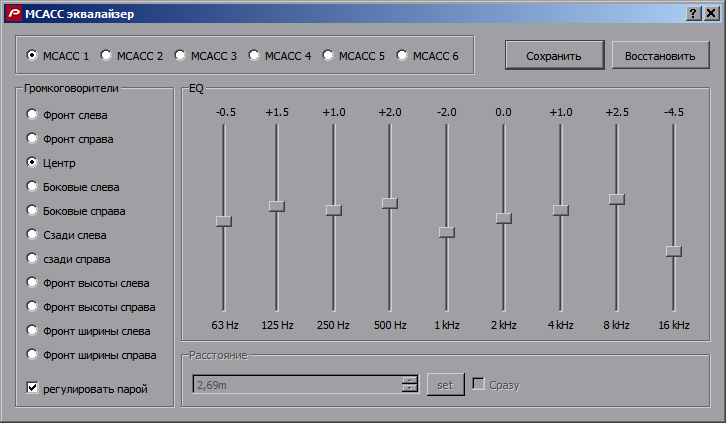Screen dimensions: 726x423
Task: Click the 1 kHz EQ slider handle
Action: coord(447,232)
